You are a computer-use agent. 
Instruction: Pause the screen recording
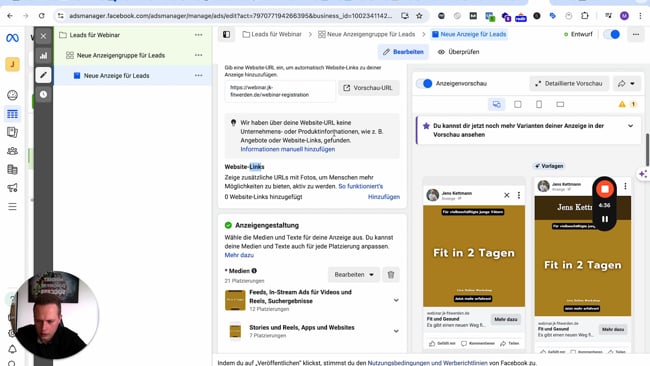tap(605, 219)
